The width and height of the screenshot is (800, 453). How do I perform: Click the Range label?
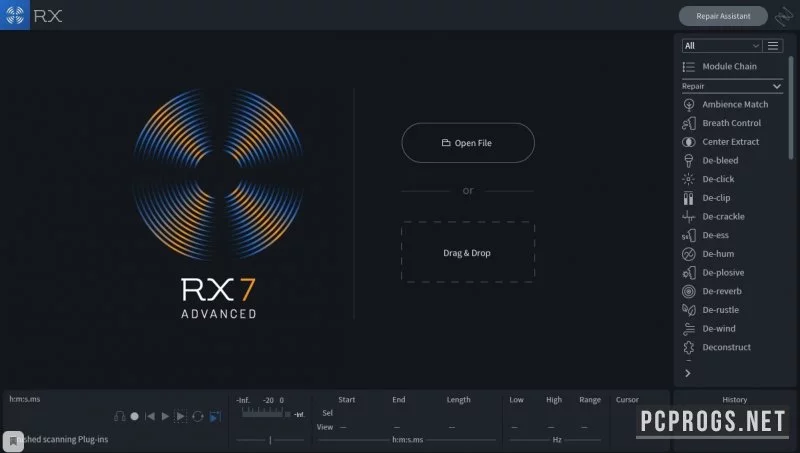pyautogui.click(x=590, y=399)
